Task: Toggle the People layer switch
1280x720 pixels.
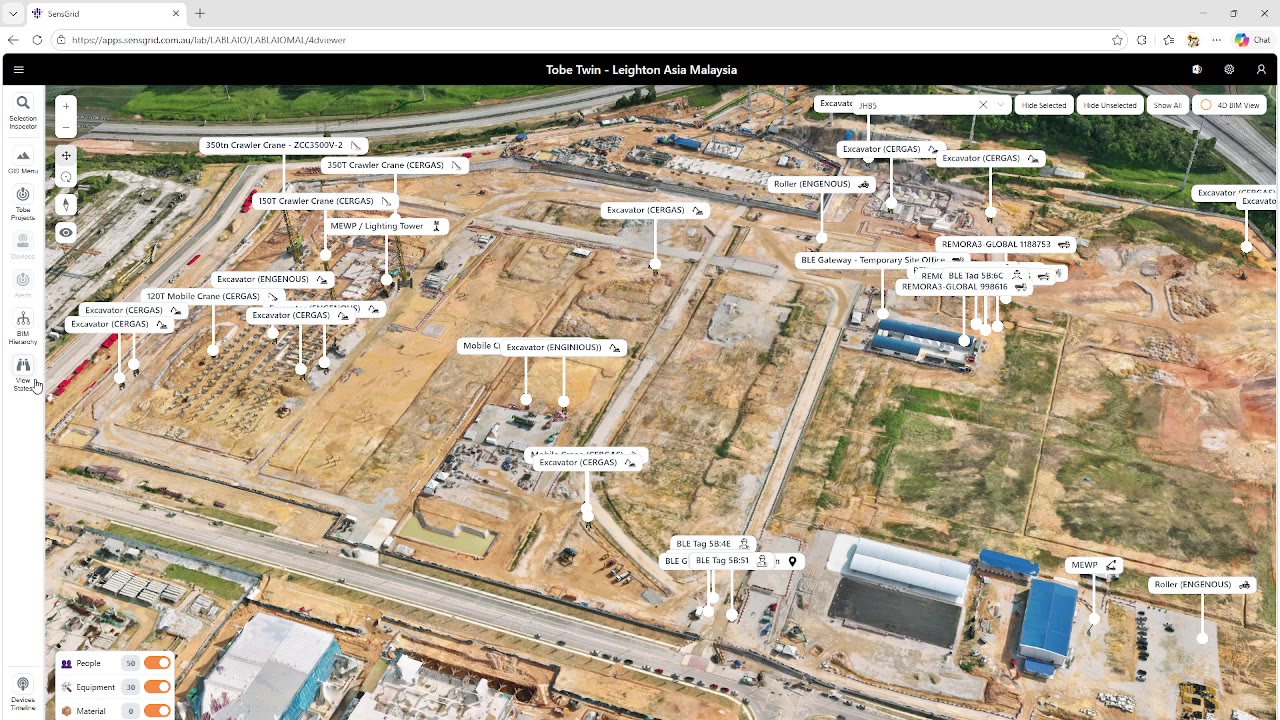Action: pos(157,663)
